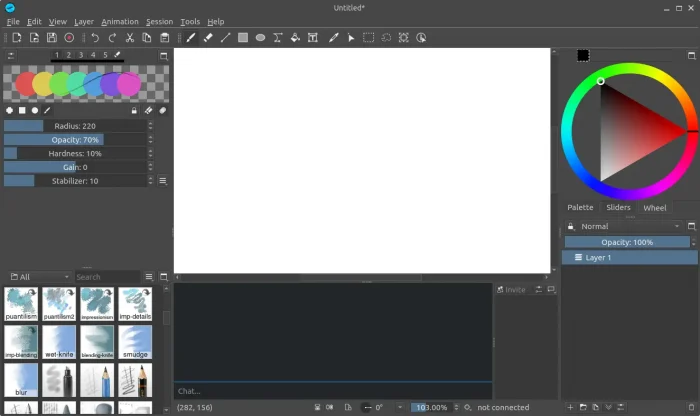Viewport: 700px width, 416px height.
Task: Open the Normal blend mode dropdown
Action: click(624, 227)
